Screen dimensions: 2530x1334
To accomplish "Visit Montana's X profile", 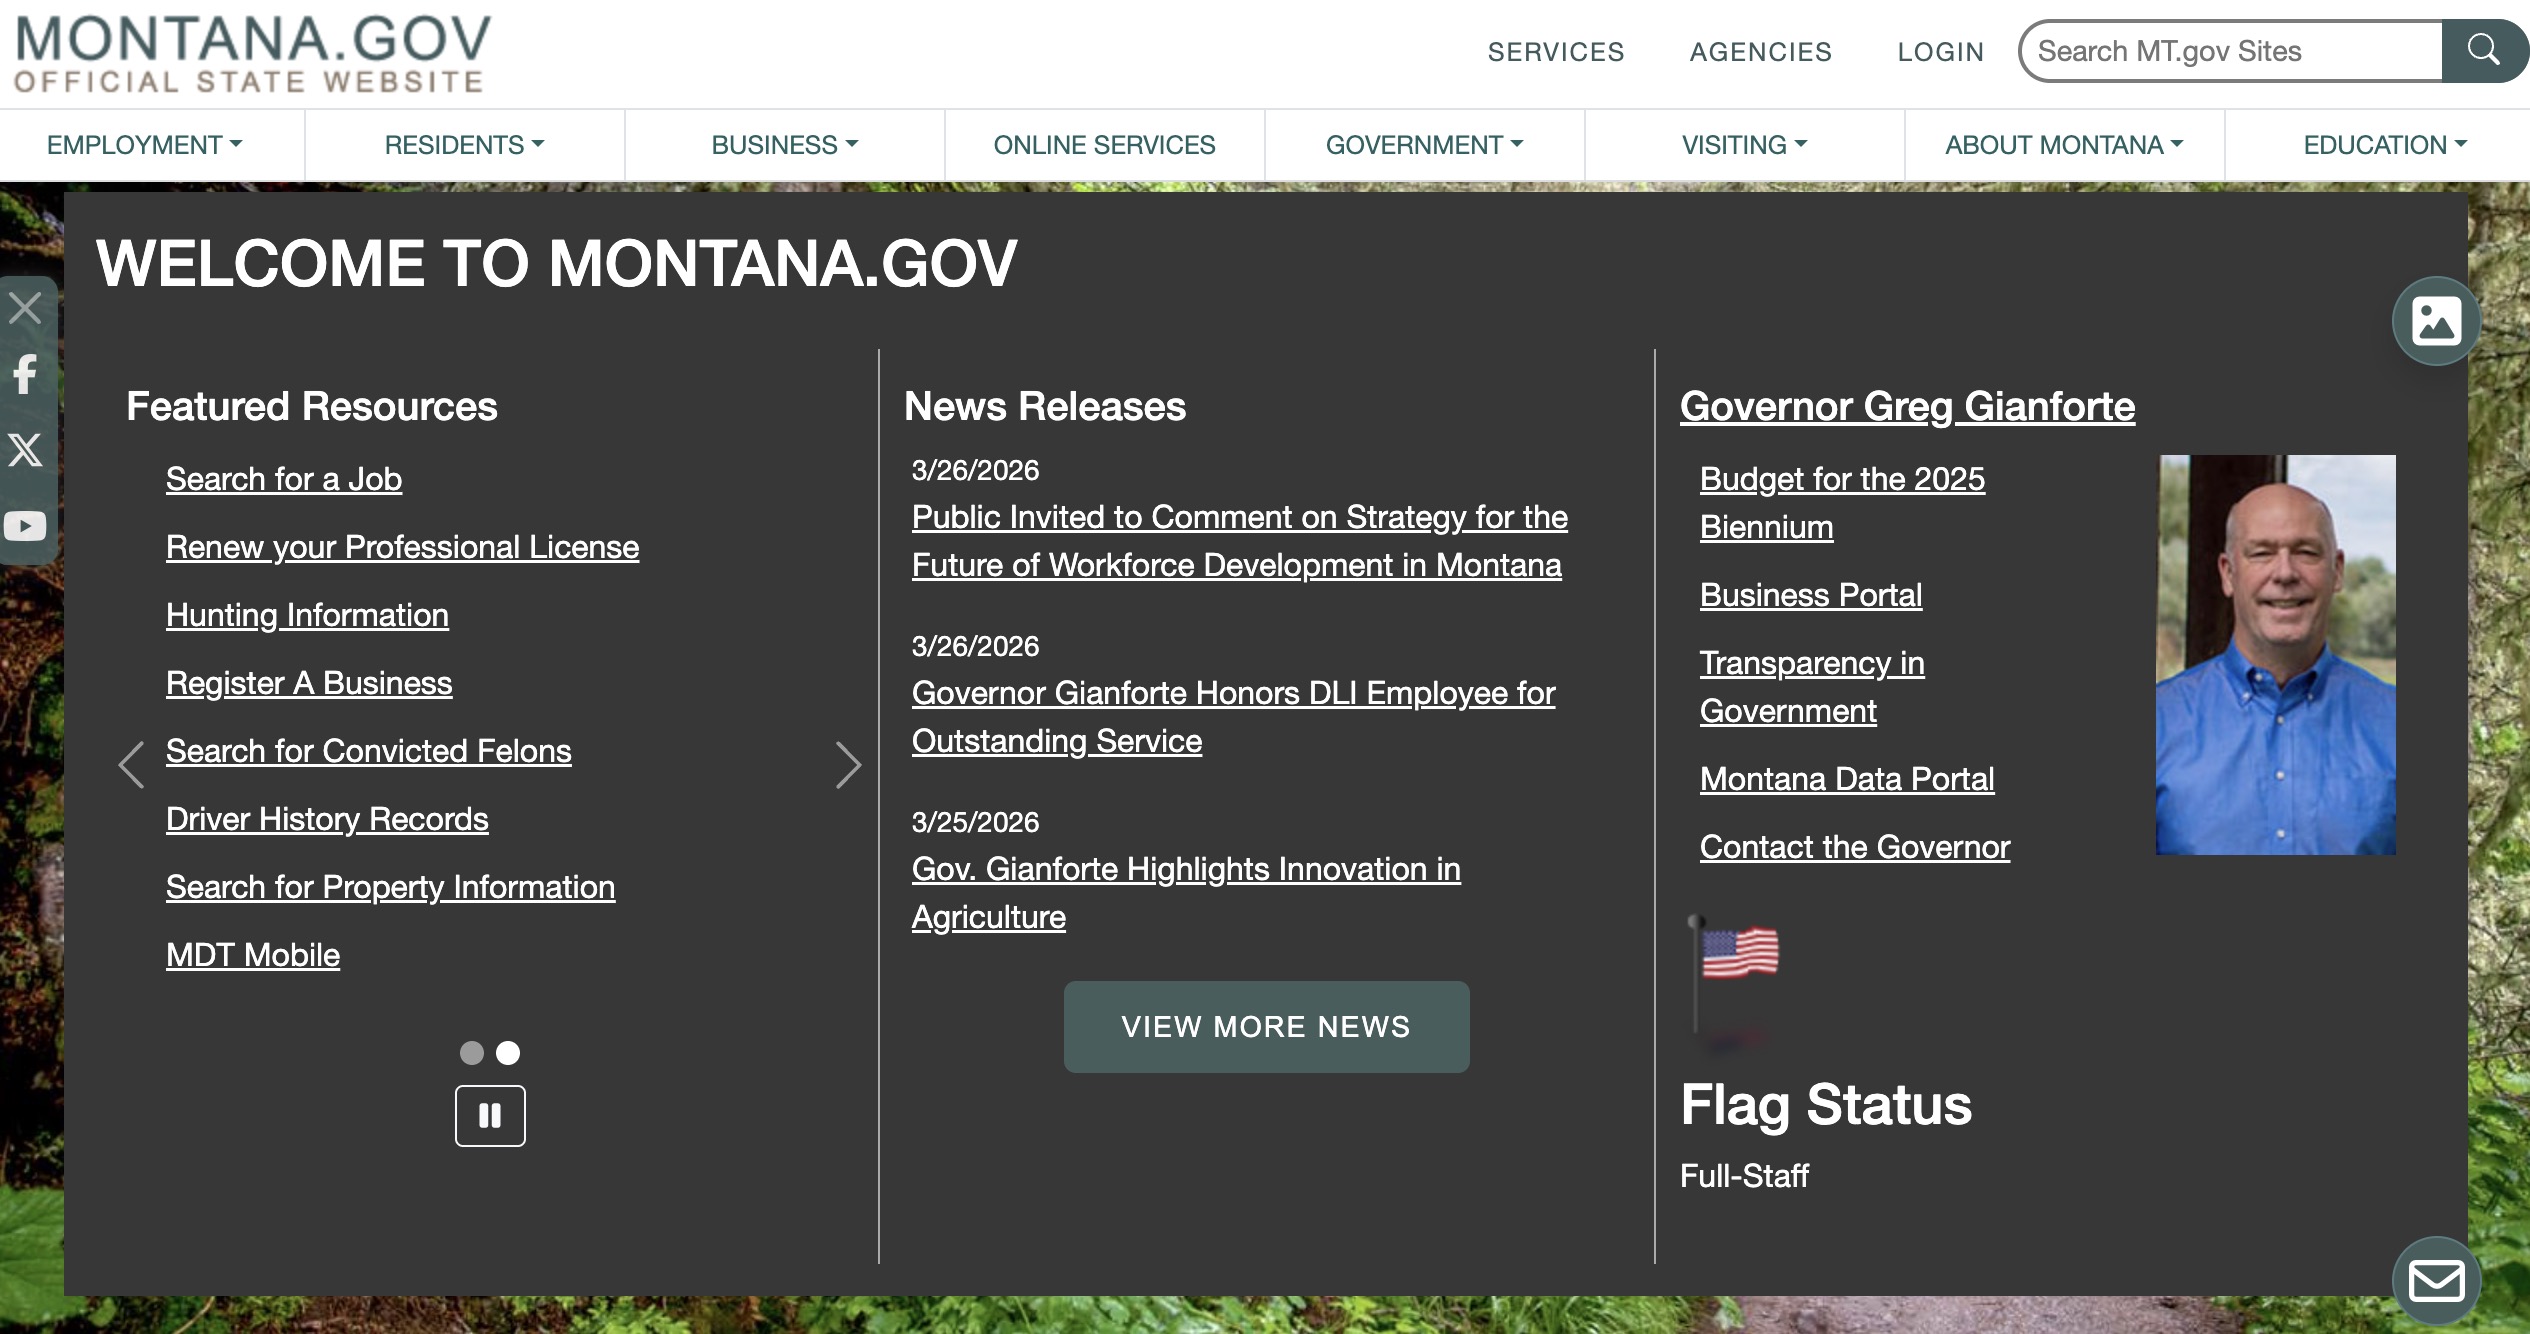I will click(x=25, y=451).
